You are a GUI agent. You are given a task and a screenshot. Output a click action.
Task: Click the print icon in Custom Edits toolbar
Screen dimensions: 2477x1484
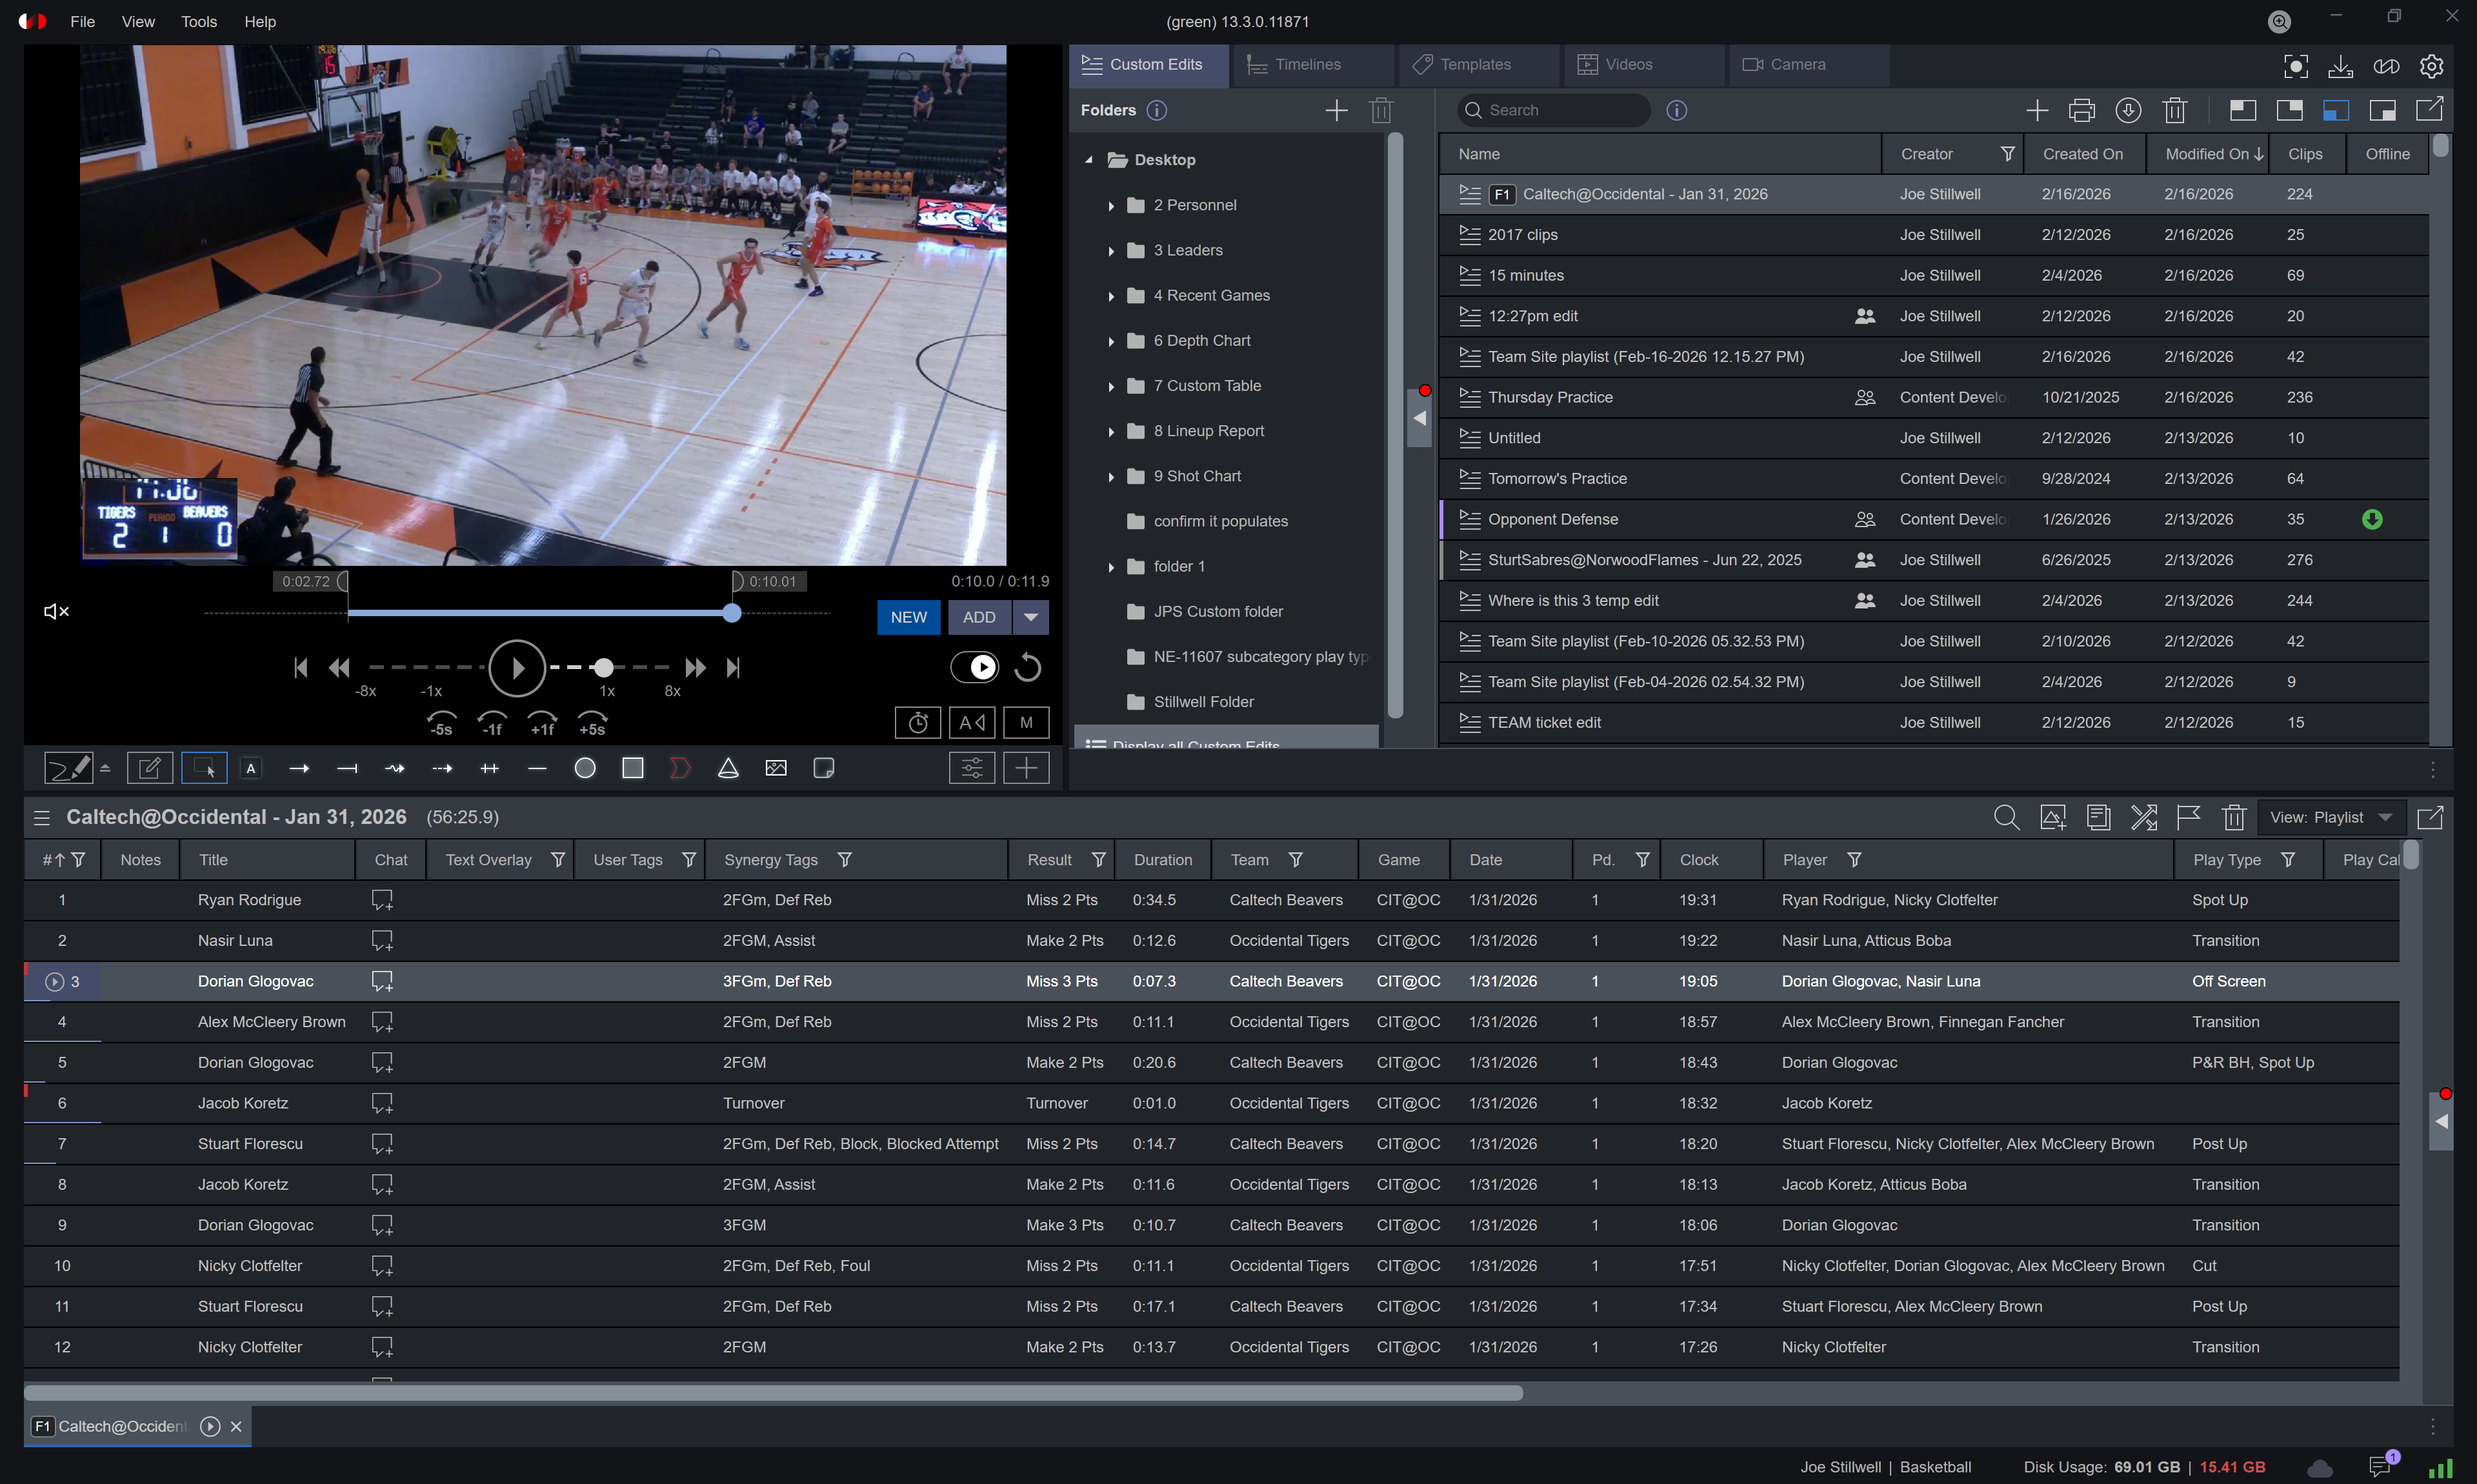(2082, 110)
